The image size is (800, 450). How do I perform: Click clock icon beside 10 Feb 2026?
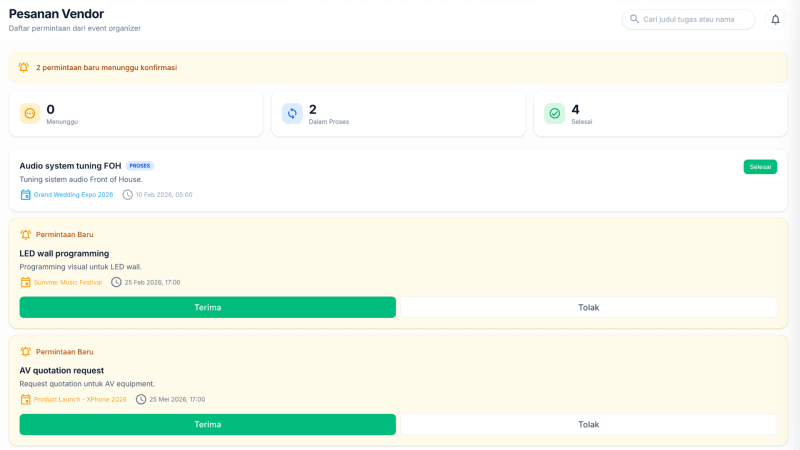click(x=127, y=195)
